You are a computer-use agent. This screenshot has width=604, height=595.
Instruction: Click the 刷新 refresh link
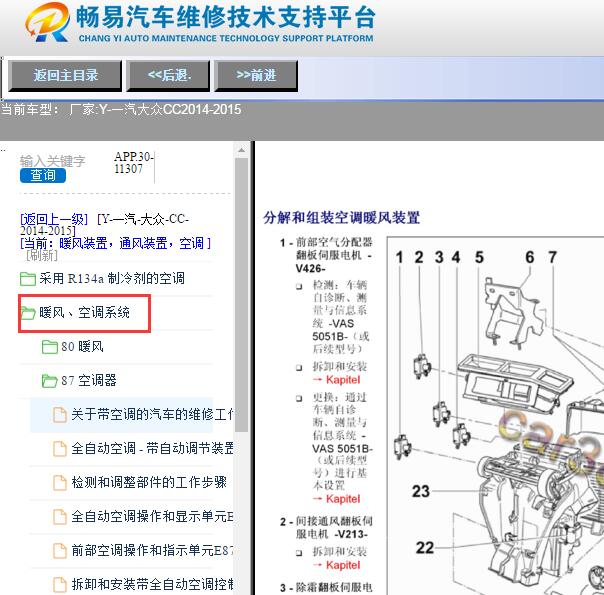click(x=42, y=255)
